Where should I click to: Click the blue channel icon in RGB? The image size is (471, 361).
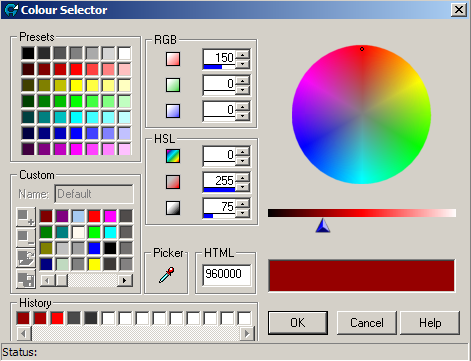click(173, 111)
